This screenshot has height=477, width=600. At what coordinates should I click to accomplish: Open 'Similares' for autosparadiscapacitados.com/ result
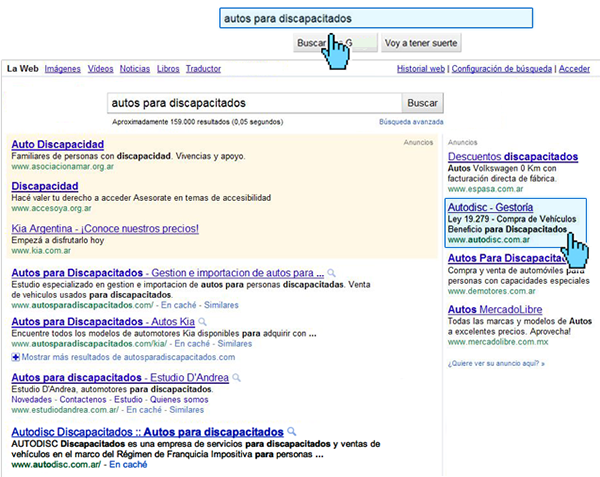(x=221, y=305)
